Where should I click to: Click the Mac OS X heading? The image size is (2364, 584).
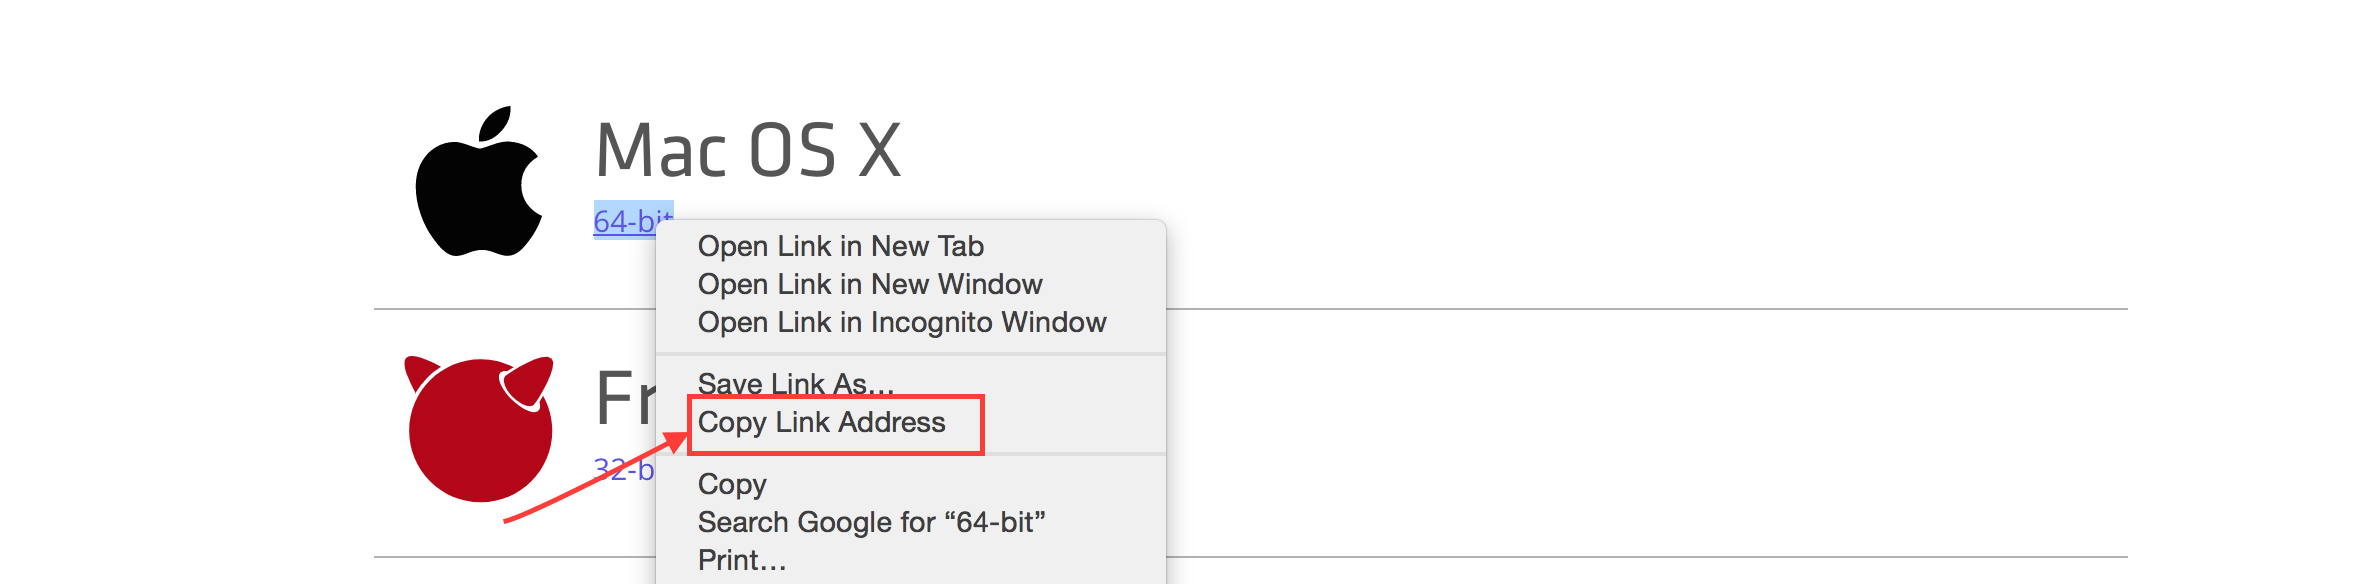[748, 150]
